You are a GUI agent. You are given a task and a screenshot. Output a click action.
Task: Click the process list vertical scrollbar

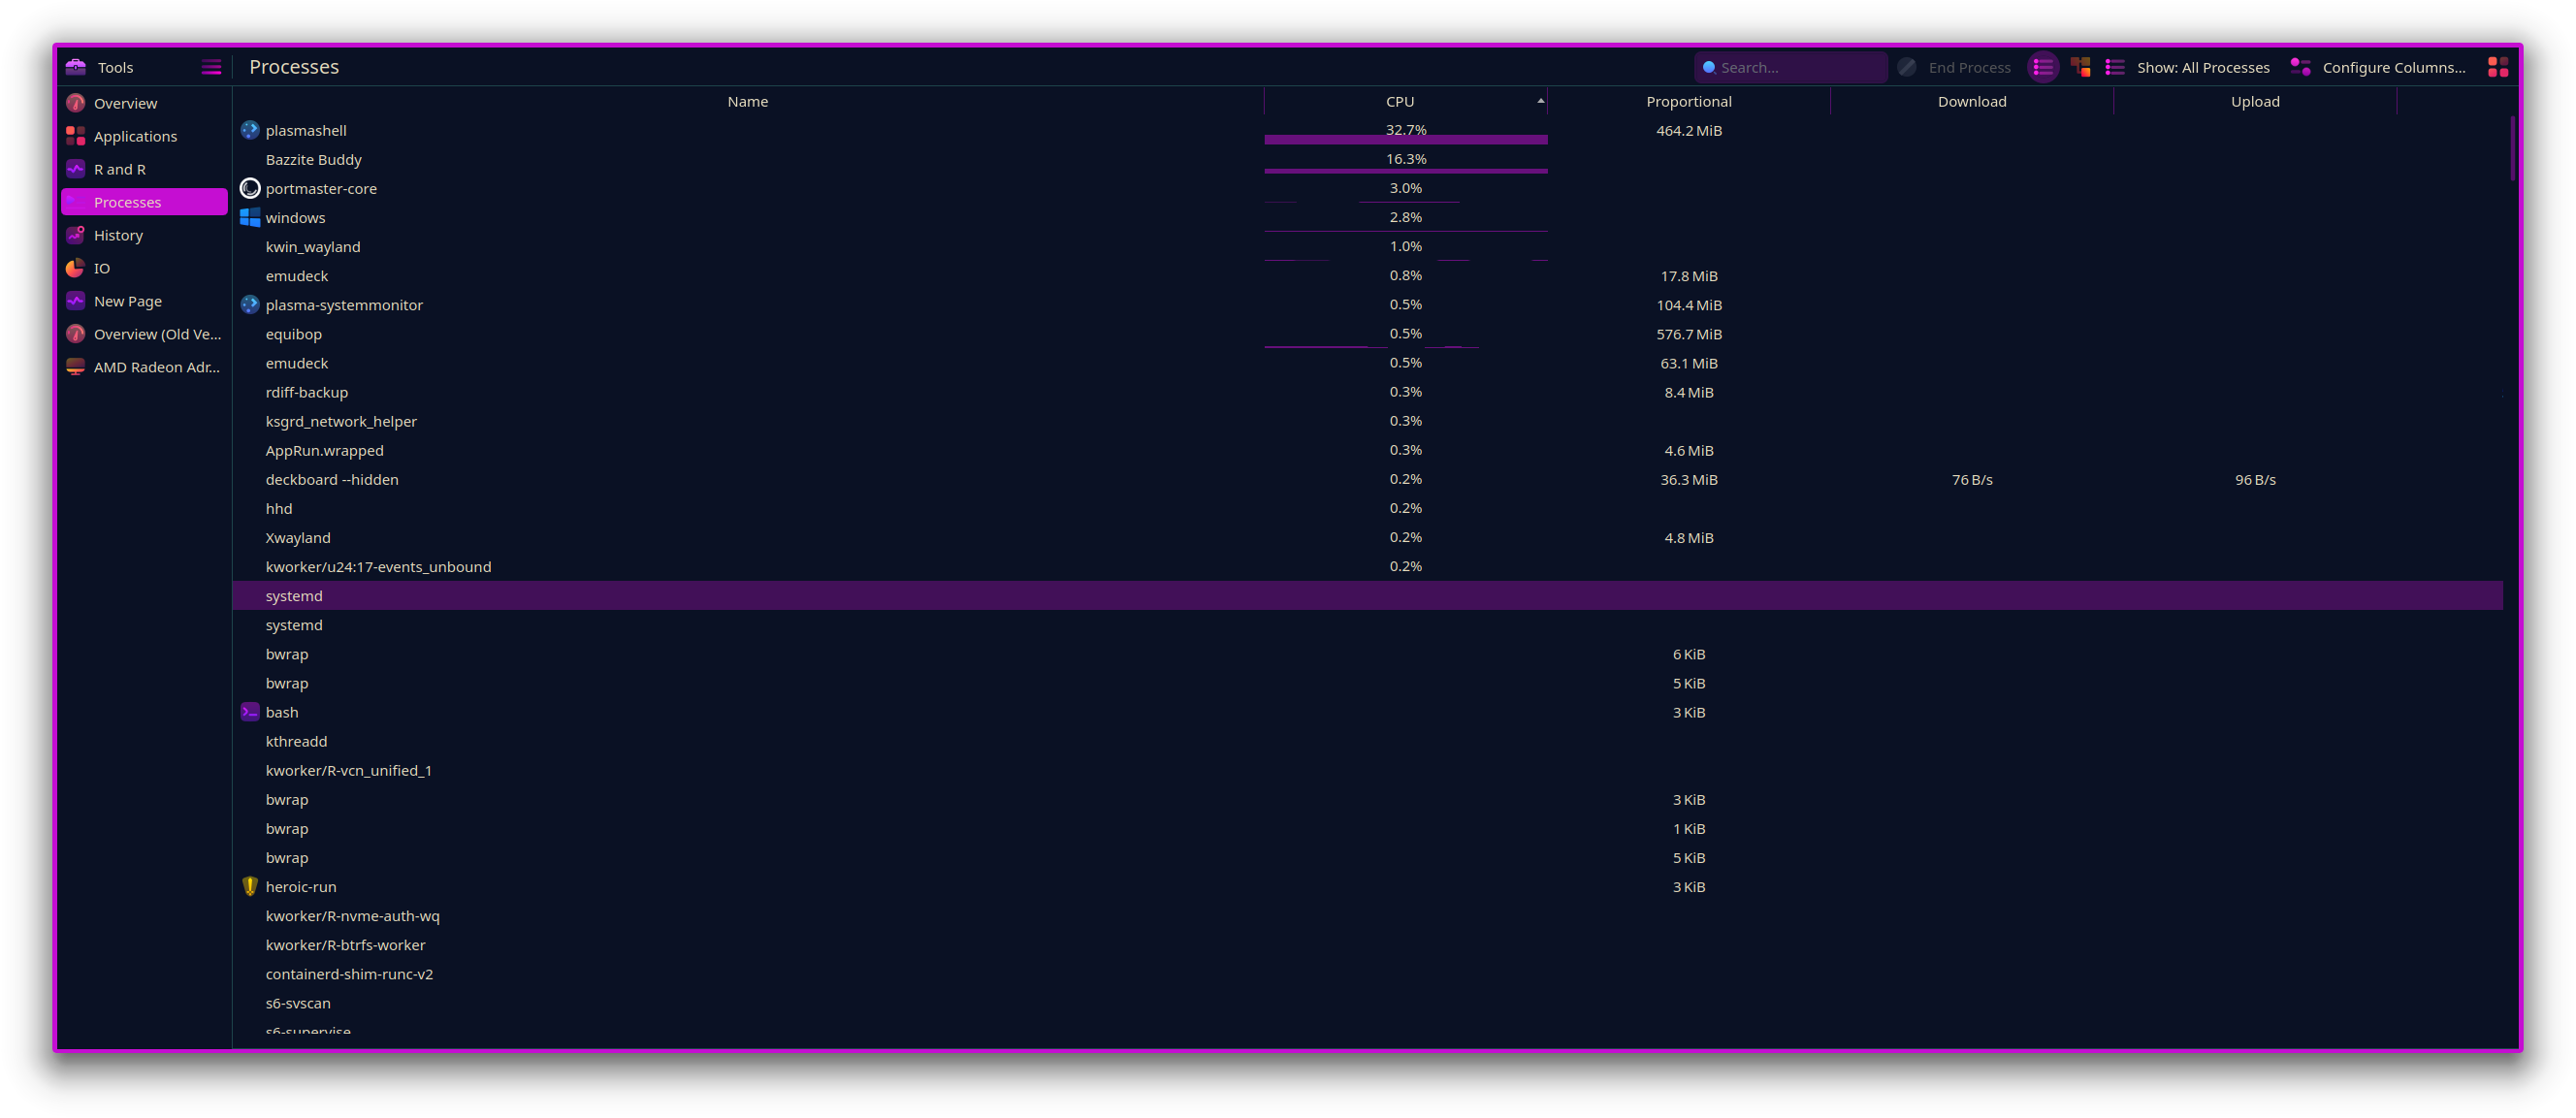[x=2511, y=149]
